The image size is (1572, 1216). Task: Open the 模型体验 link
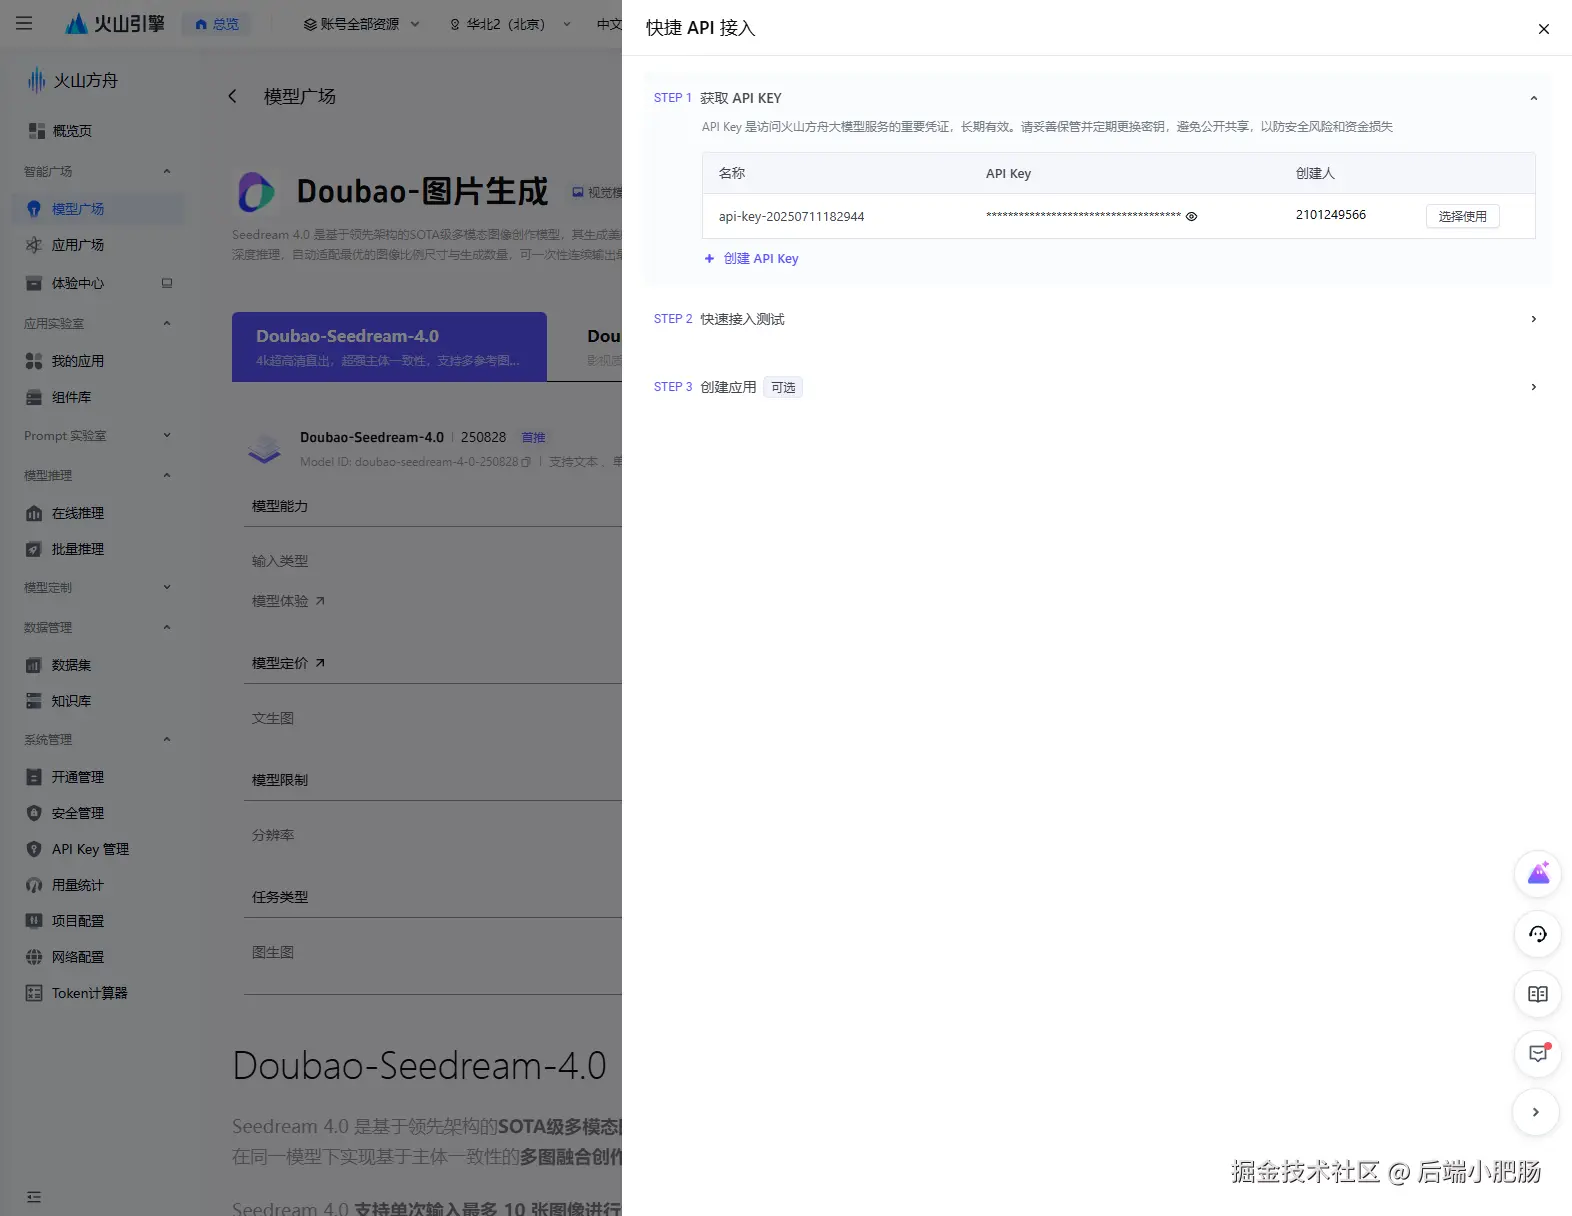coord(288,601)
